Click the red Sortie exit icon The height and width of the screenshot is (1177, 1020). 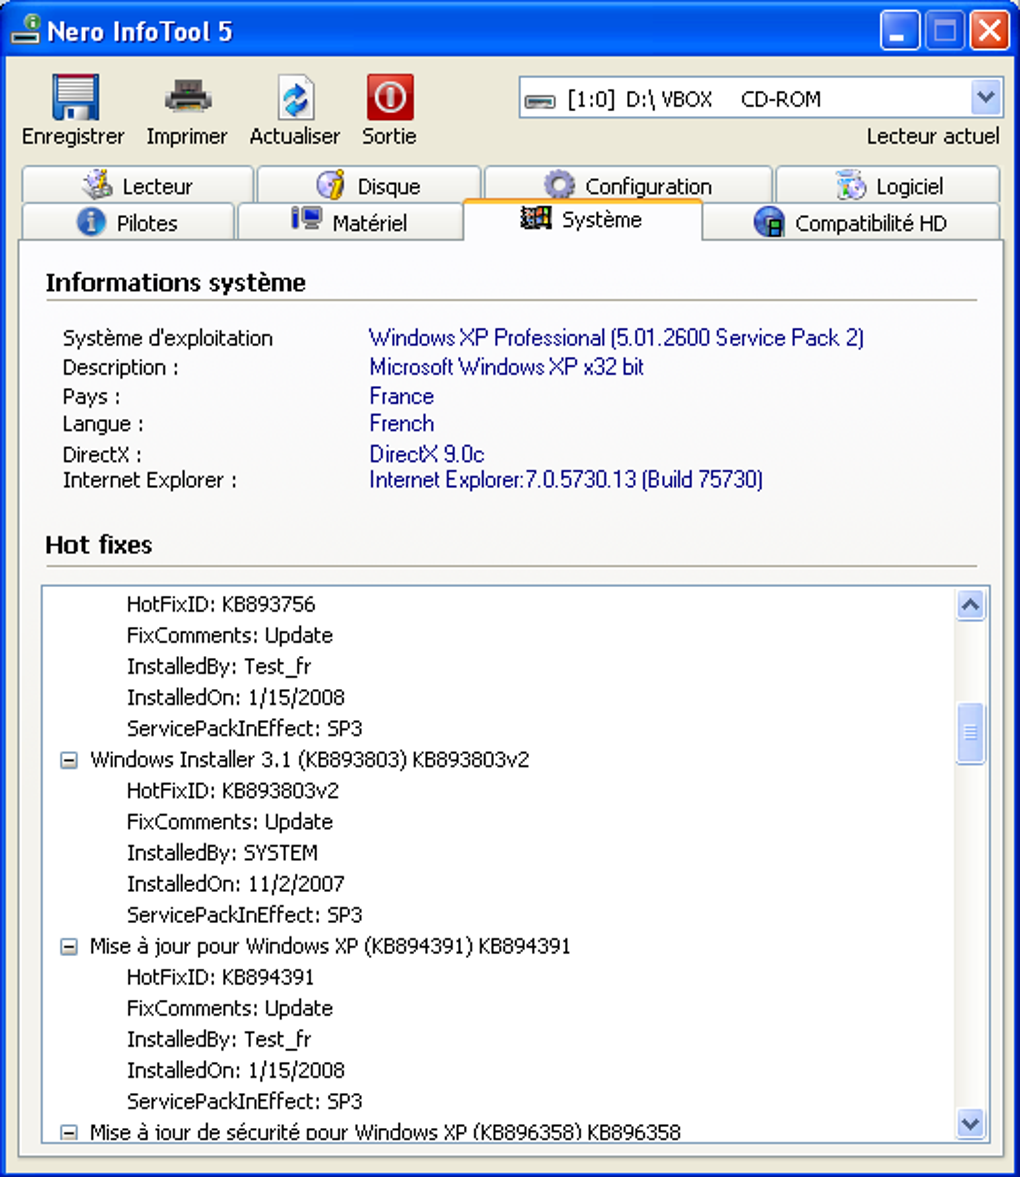(x=390, y=97)
